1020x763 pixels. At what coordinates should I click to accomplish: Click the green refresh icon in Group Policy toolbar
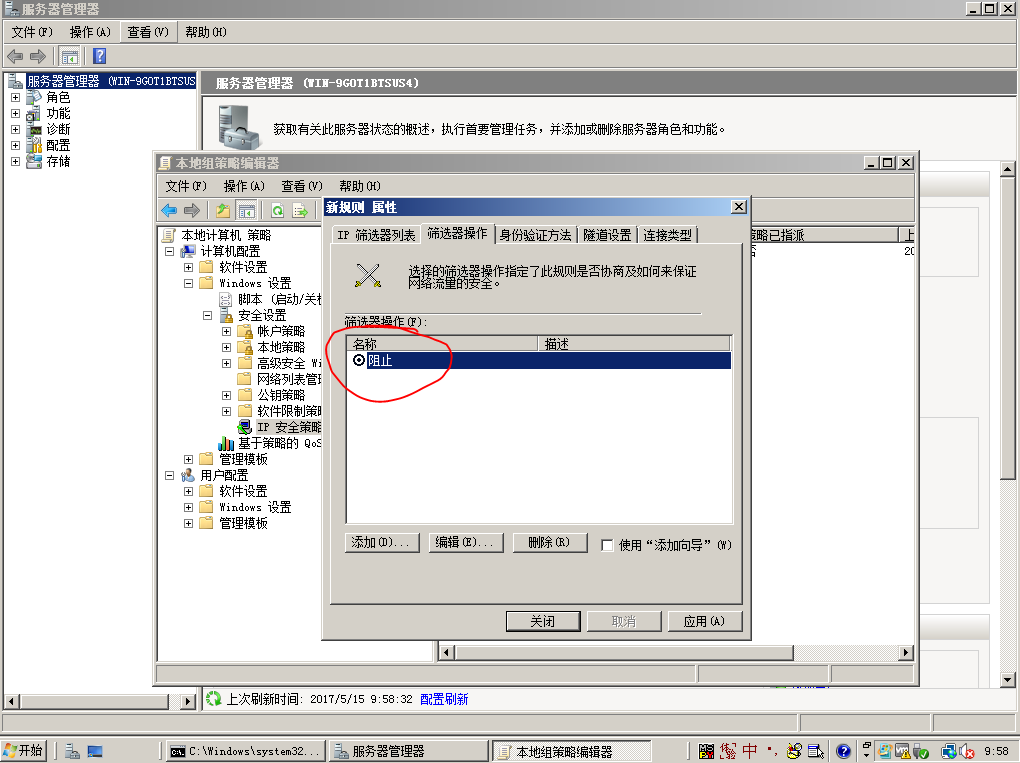(x=276, y=210)
